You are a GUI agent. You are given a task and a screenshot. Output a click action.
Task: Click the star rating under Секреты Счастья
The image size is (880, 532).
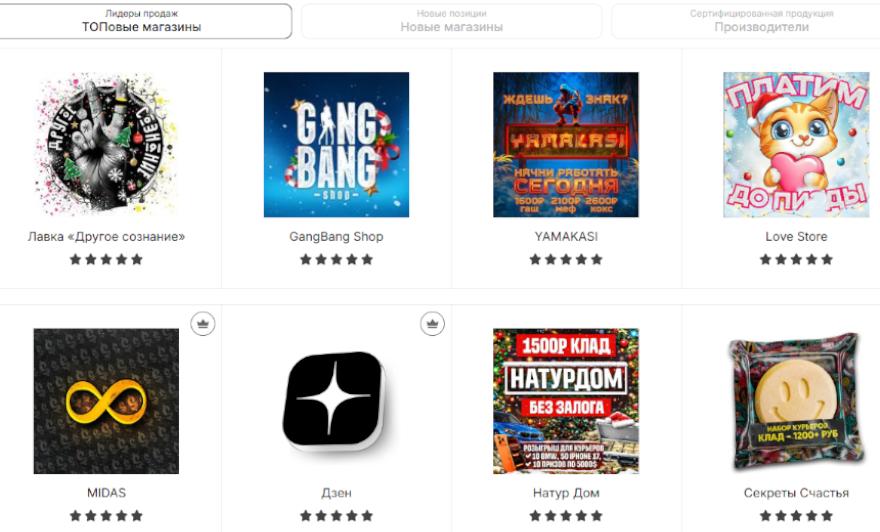pos(796,516)
